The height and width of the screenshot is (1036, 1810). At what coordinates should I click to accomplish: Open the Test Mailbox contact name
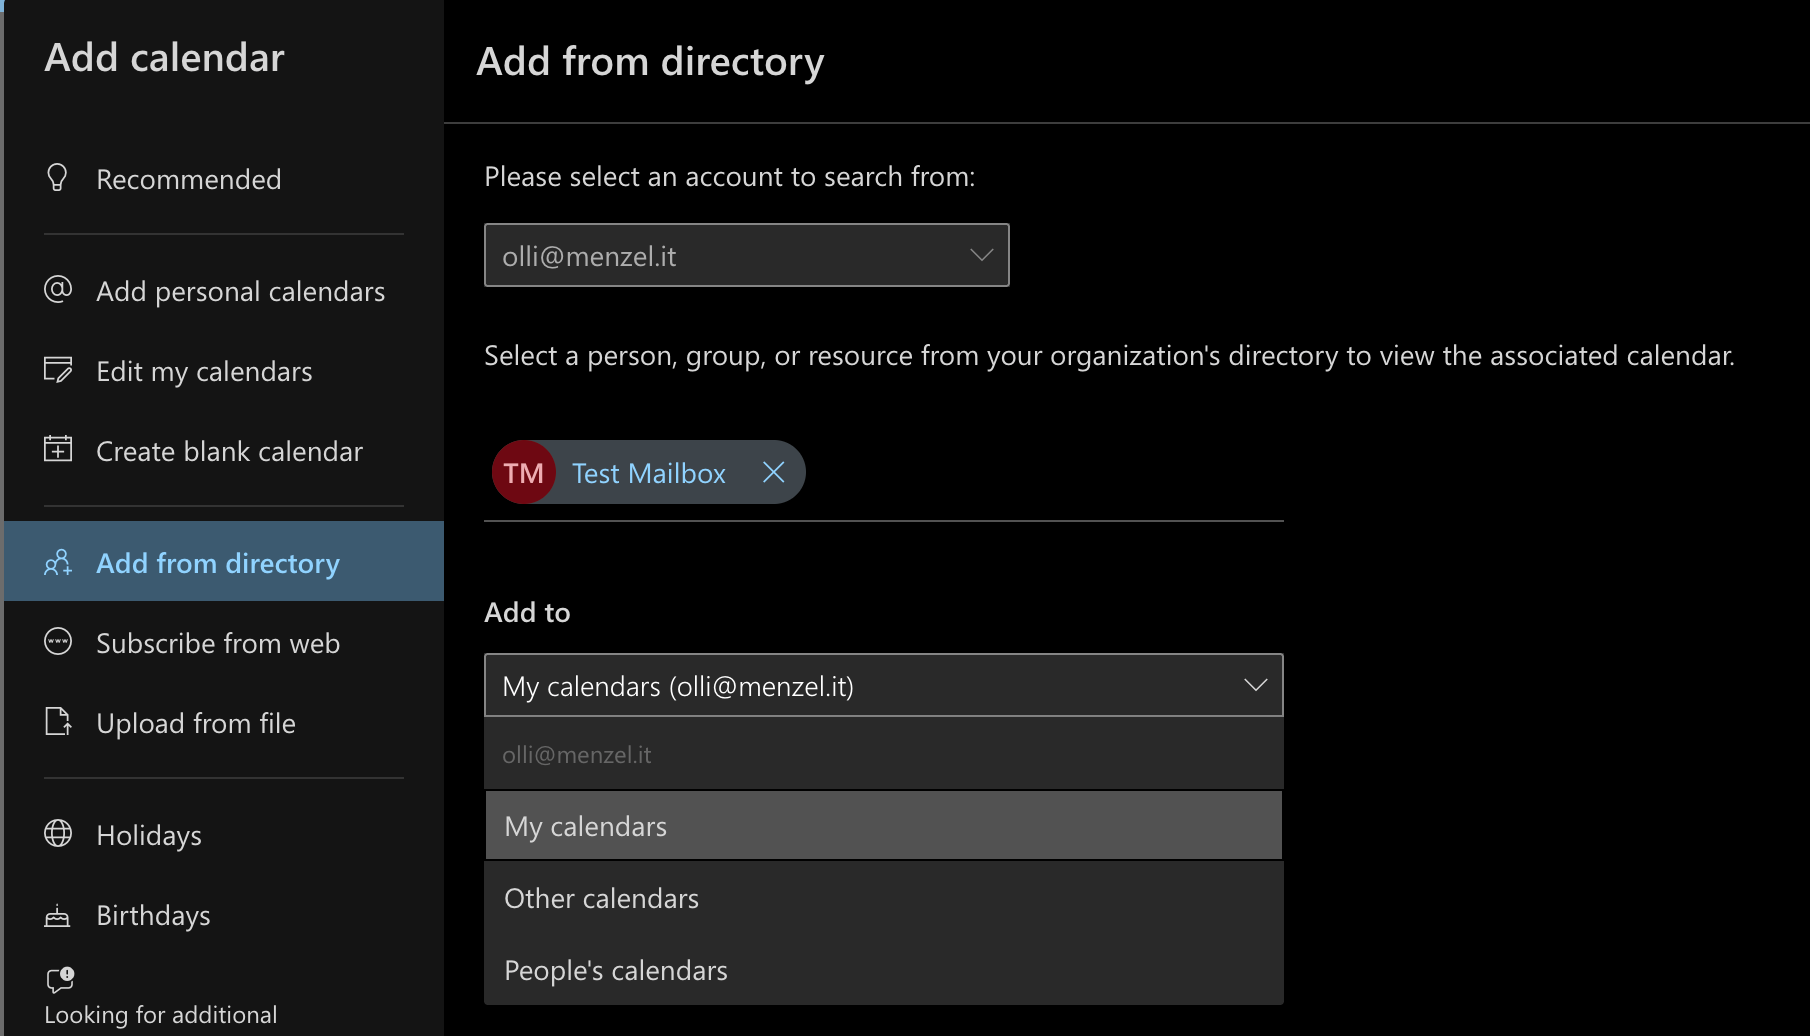pos(648,473)
